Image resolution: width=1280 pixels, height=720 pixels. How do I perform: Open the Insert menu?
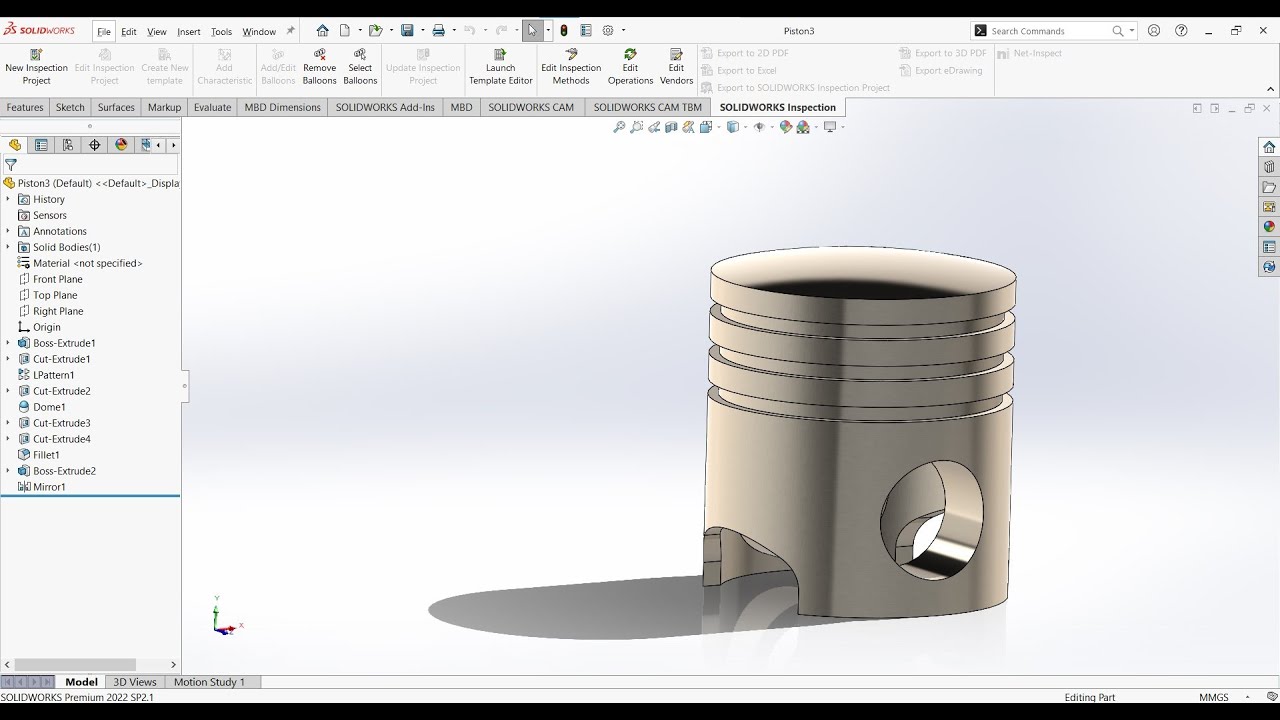click(189, 31)
